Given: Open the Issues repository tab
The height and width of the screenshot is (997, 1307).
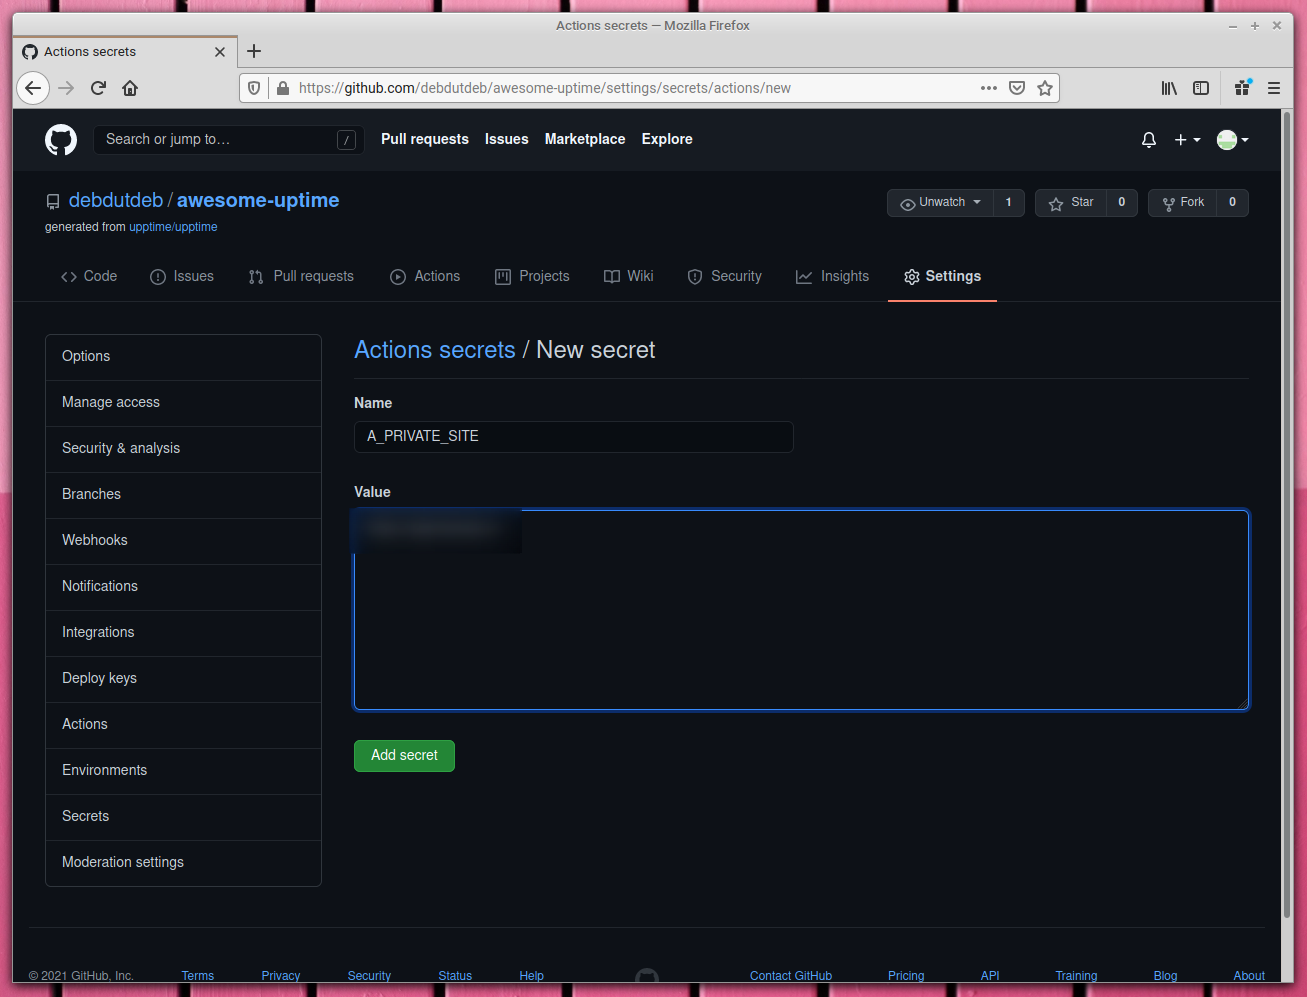Looking at the screenshot, I should (182, 277).
